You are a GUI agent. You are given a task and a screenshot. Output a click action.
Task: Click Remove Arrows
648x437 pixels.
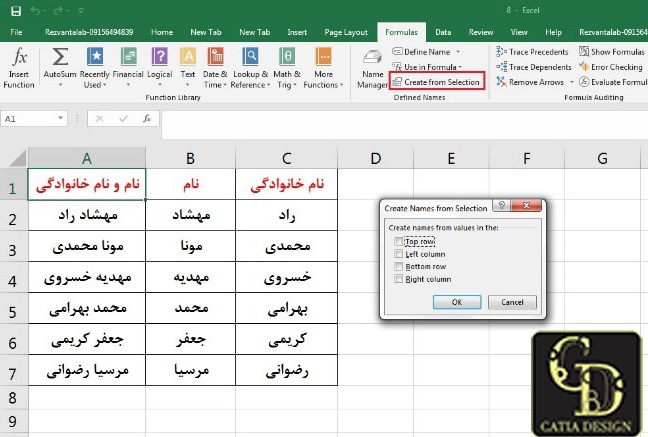[530, 82]
